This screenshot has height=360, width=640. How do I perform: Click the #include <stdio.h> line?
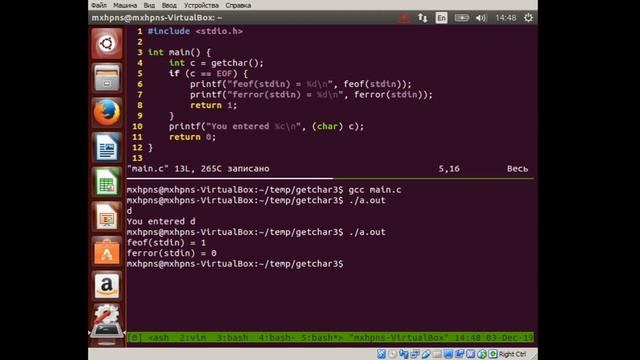(x=195, y=31)
